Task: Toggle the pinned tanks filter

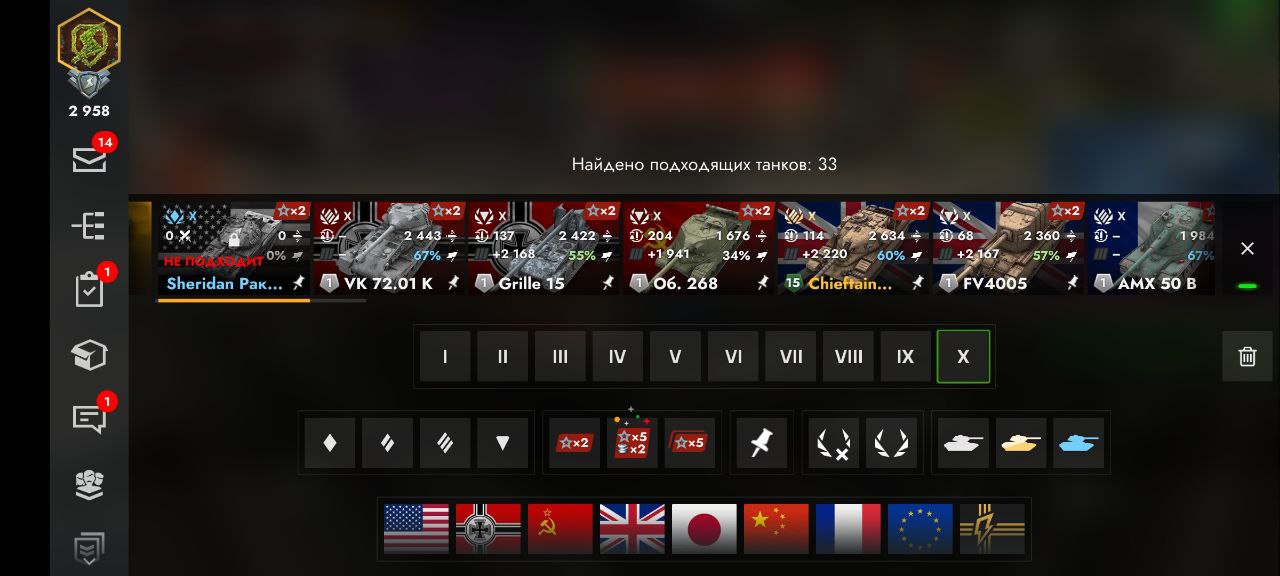Action: [x=762, y=443]
